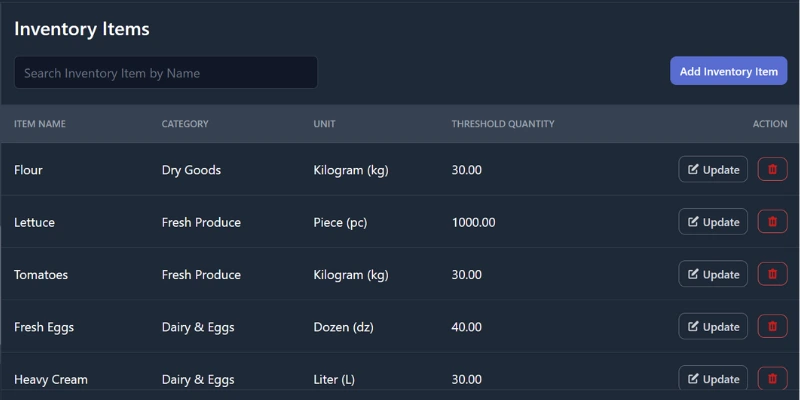Update the Flour item
Screen dimensions: 800x400
point(713,170)
